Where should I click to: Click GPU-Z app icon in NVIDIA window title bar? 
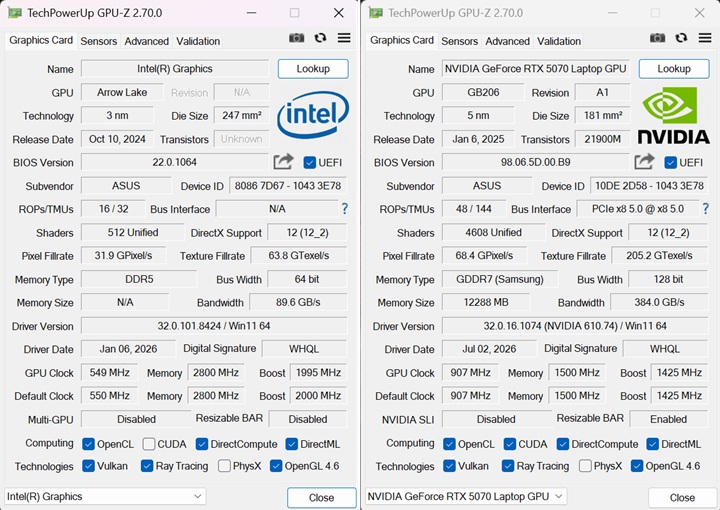pos(376,12)
